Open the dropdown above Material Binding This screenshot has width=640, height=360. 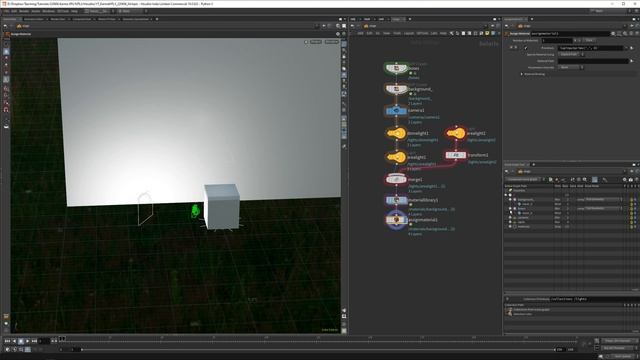click(x=571, y=67)
